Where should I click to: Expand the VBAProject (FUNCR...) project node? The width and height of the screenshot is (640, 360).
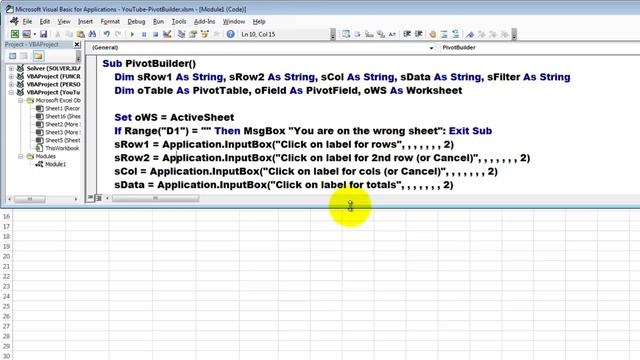click(x=11, y=76)
